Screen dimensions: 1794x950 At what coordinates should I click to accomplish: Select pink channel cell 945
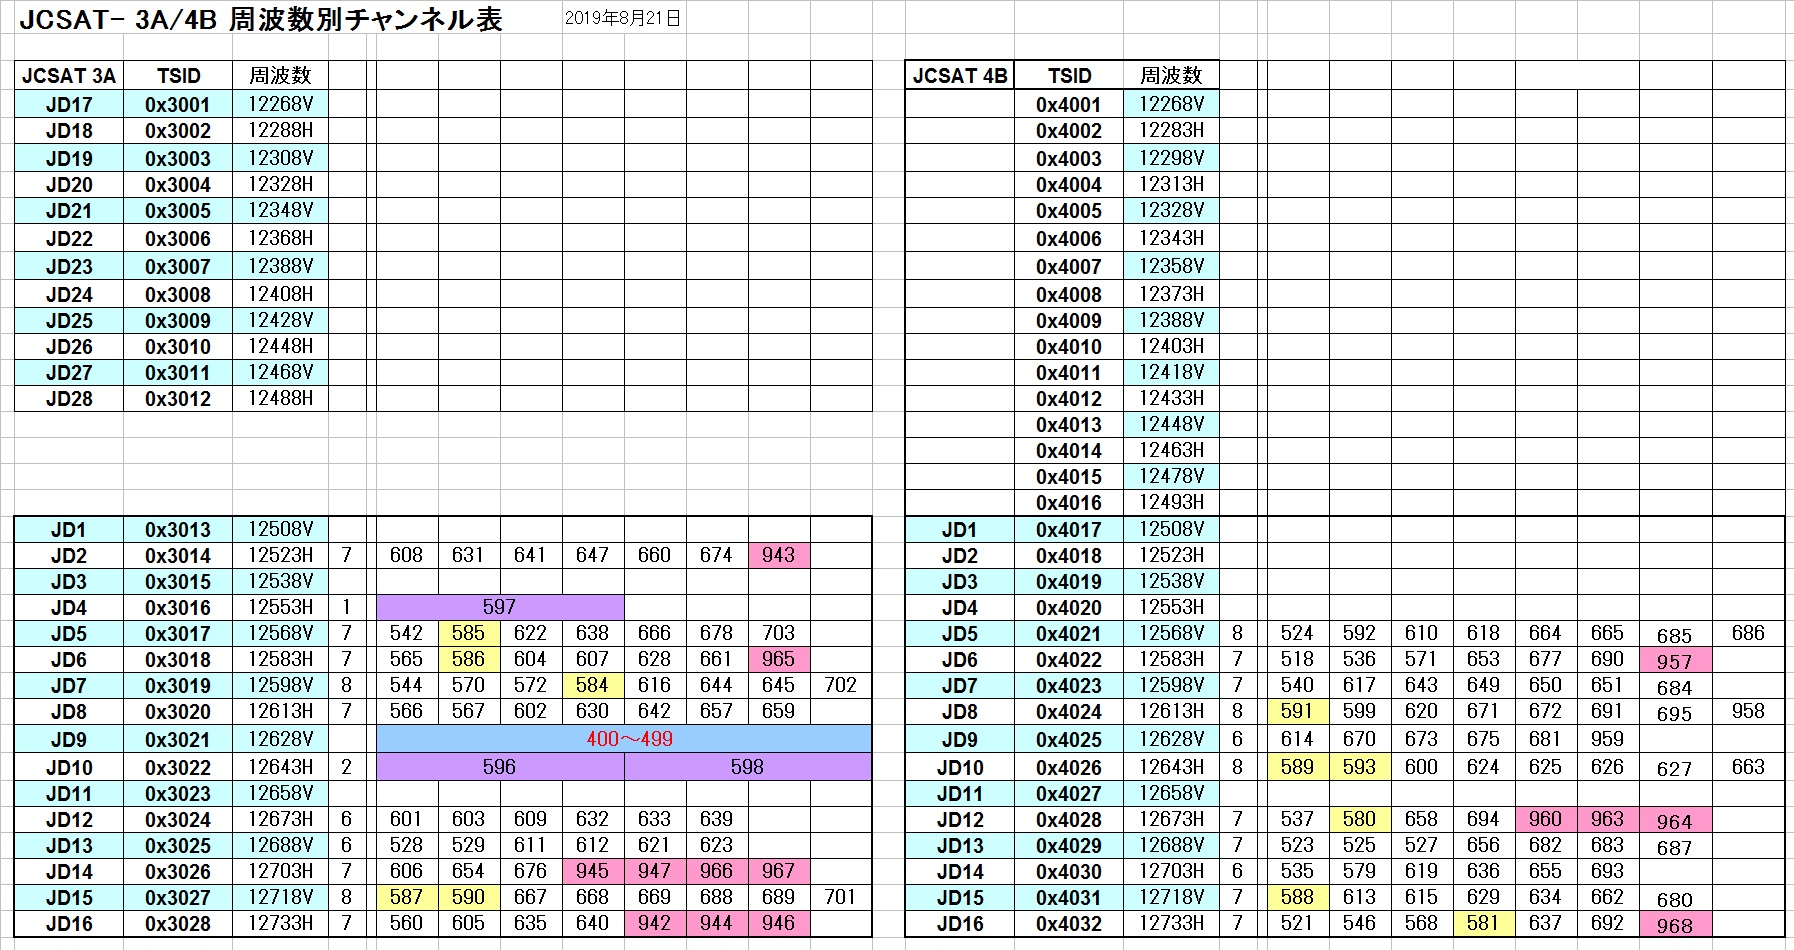pos(592,871)
